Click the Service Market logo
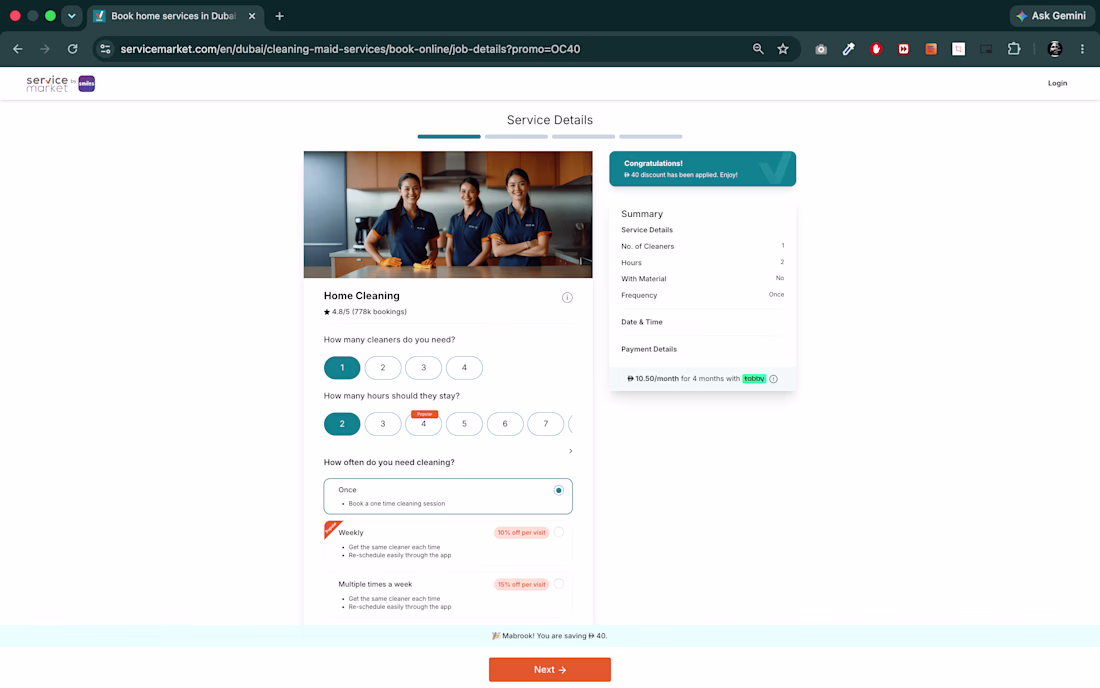This screenshot has height=688, width=1100. (x=60, y=83)
